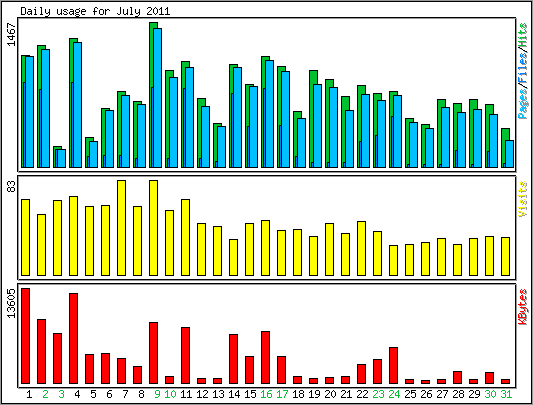Click the cyan Files bar for day 16

point(270,114)
